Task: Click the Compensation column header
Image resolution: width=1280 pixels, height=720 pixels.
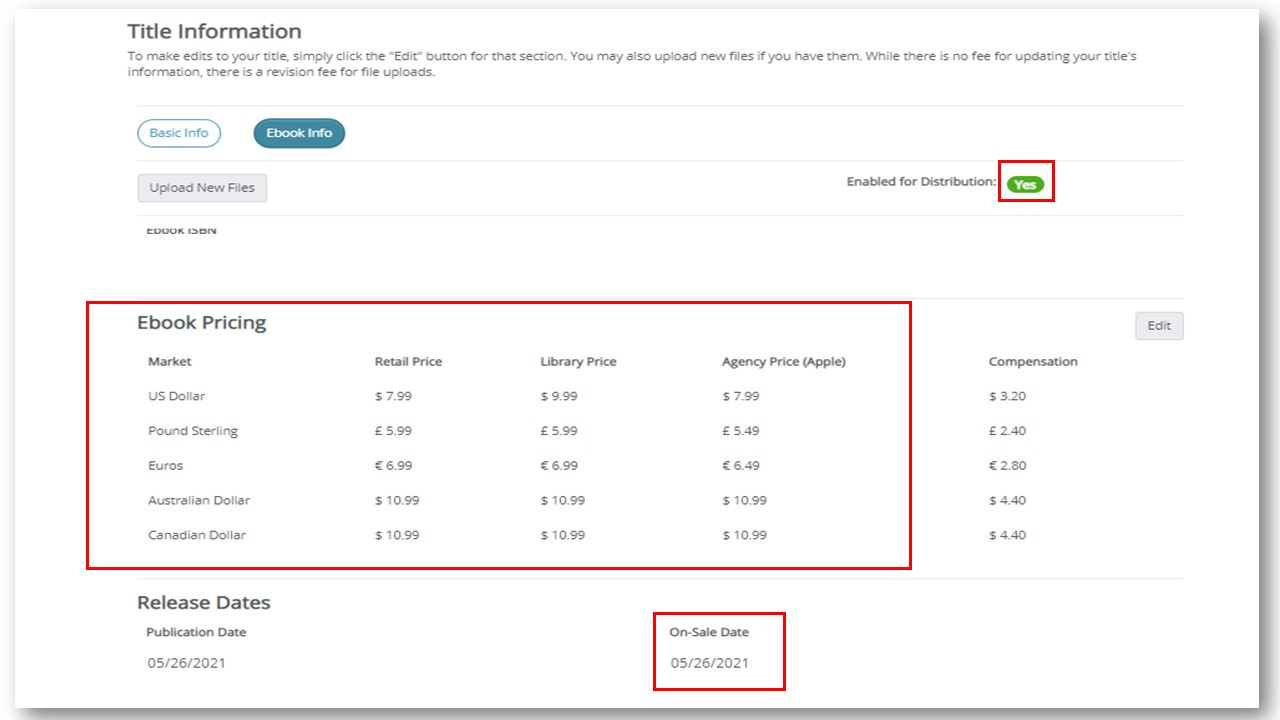Action: pyautogui.click(x=1033, y=362)
